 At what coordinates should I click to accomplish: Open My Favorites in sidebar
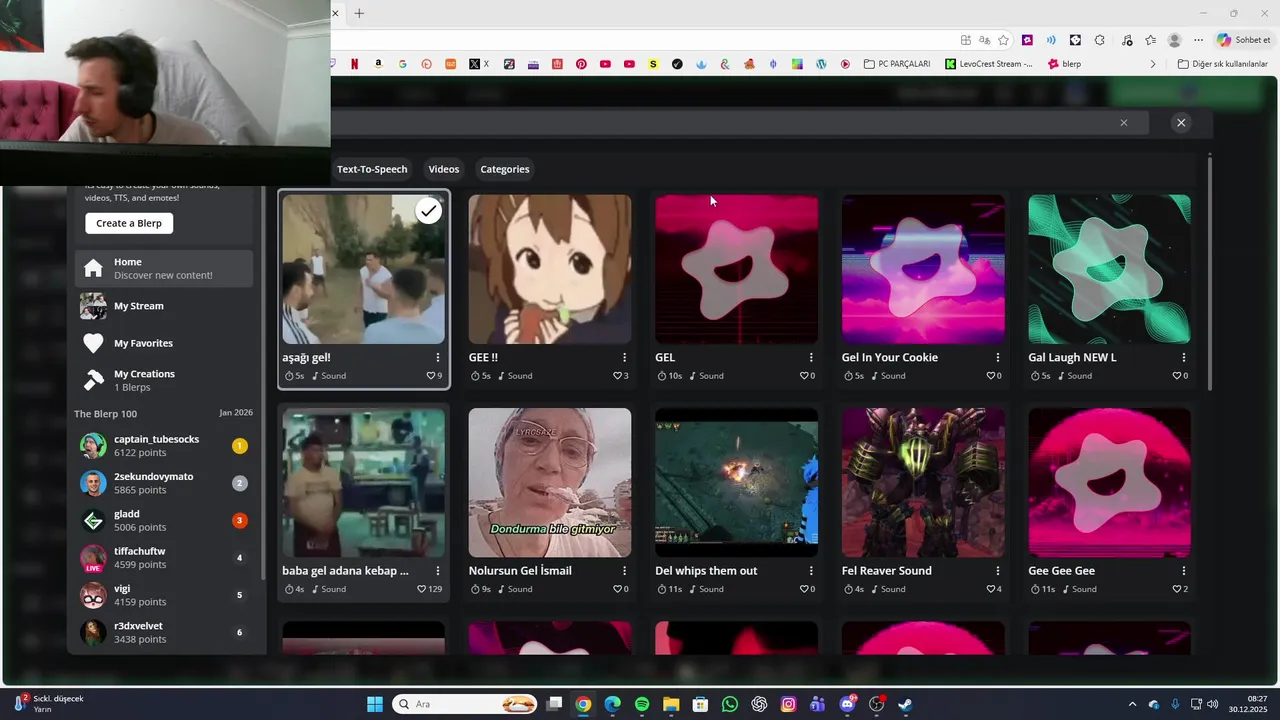click(164, 343)
